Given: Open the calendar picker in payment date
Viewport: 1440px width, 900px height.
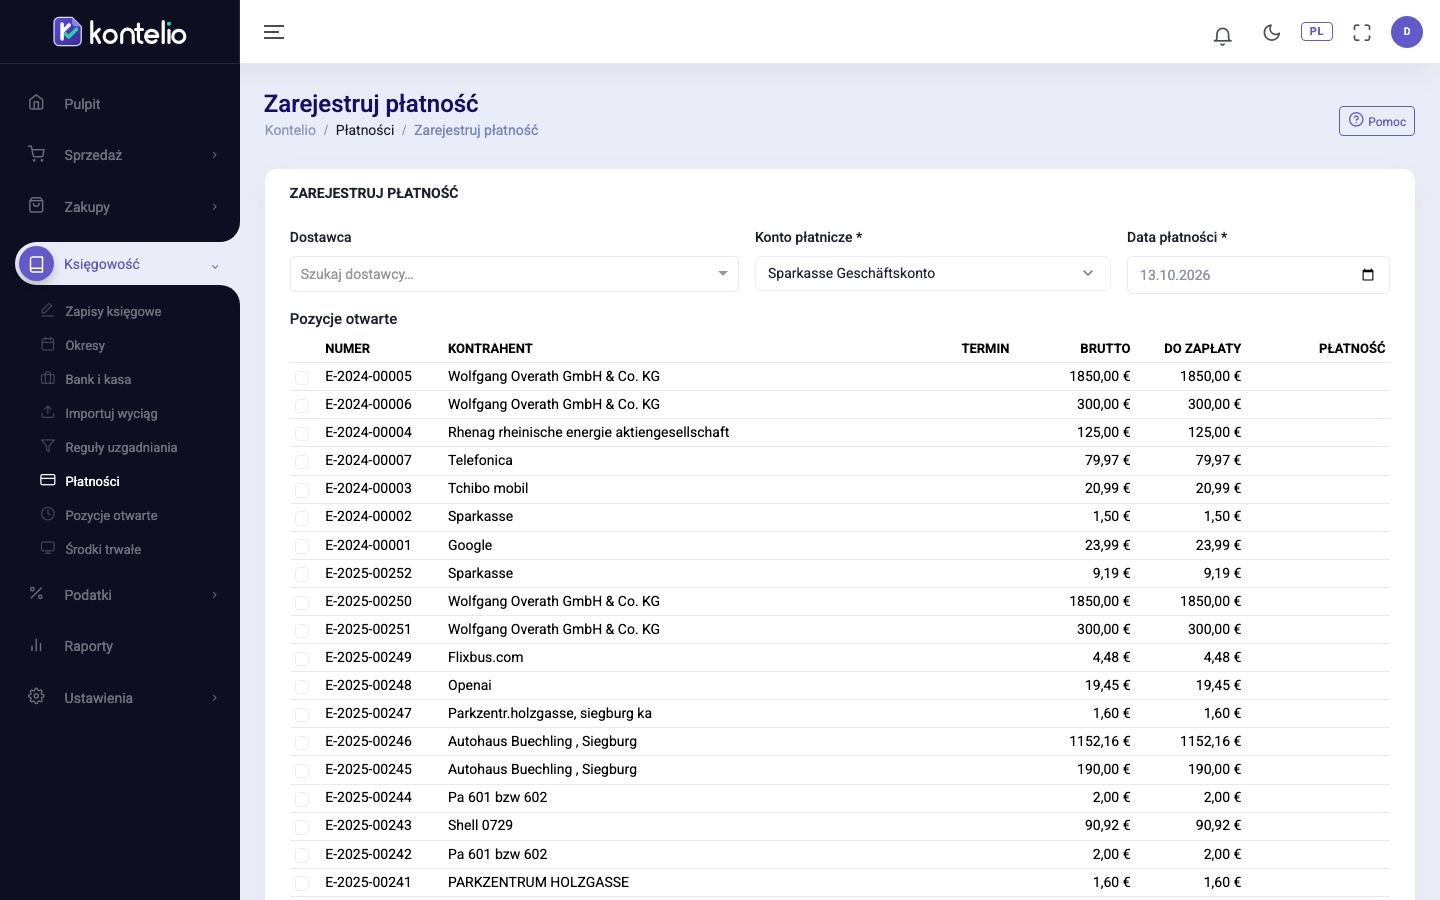Looking at the screenshot, I should [1368, 275].
